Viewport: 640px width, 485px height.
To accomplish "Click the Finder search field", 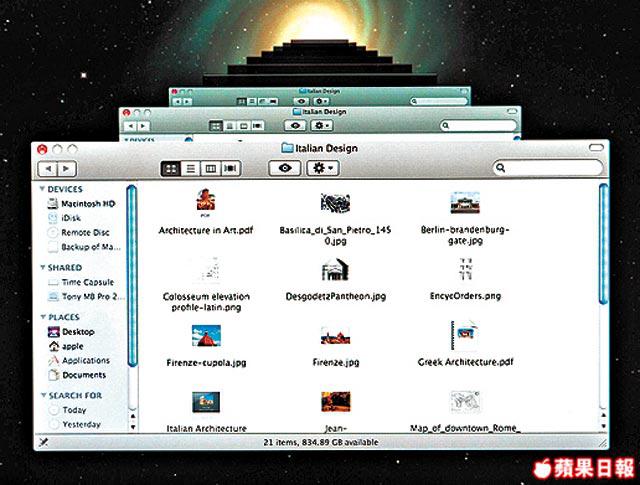I will (x=546, y=168).
